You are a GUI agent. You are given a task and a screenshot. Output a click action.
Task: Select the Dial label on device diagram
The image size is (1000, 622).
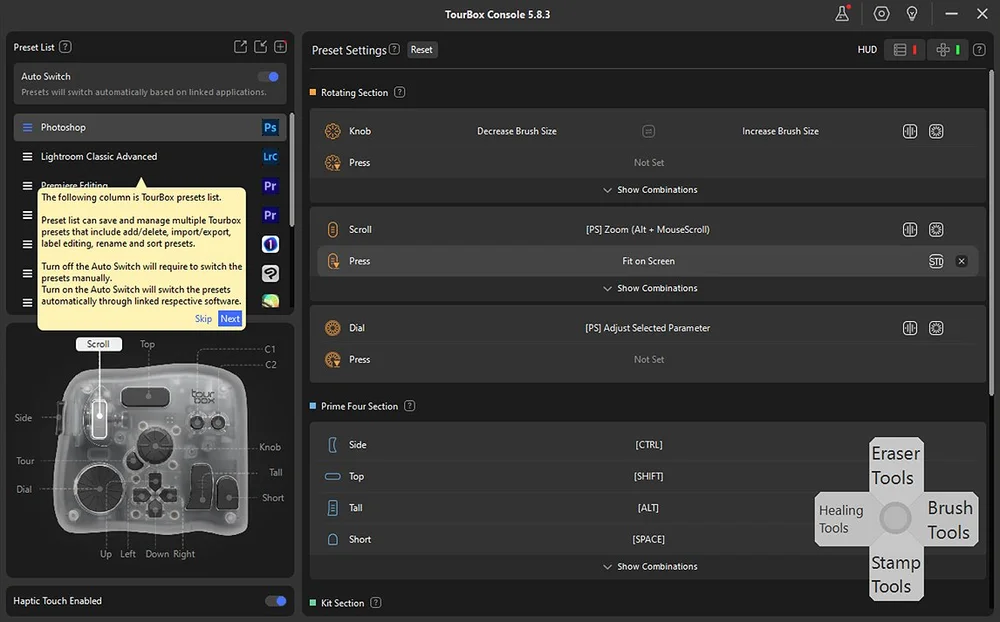[24, 489]
